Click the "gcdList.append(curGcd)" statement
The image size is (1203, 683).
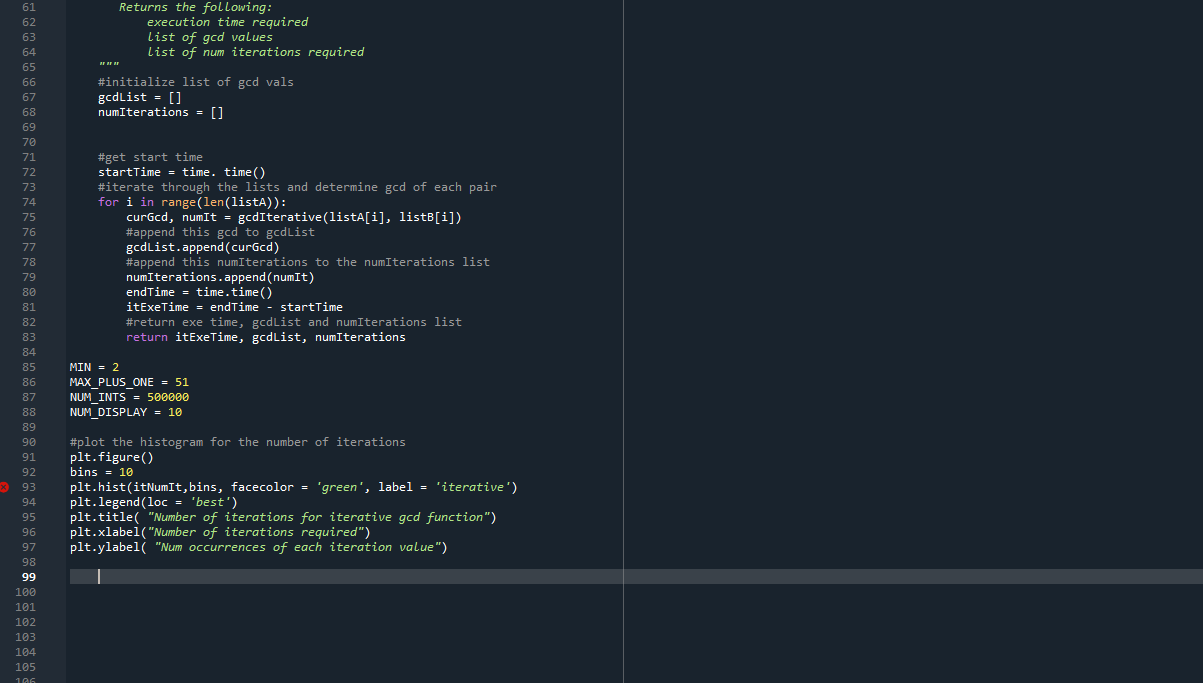tap(203, 247)
